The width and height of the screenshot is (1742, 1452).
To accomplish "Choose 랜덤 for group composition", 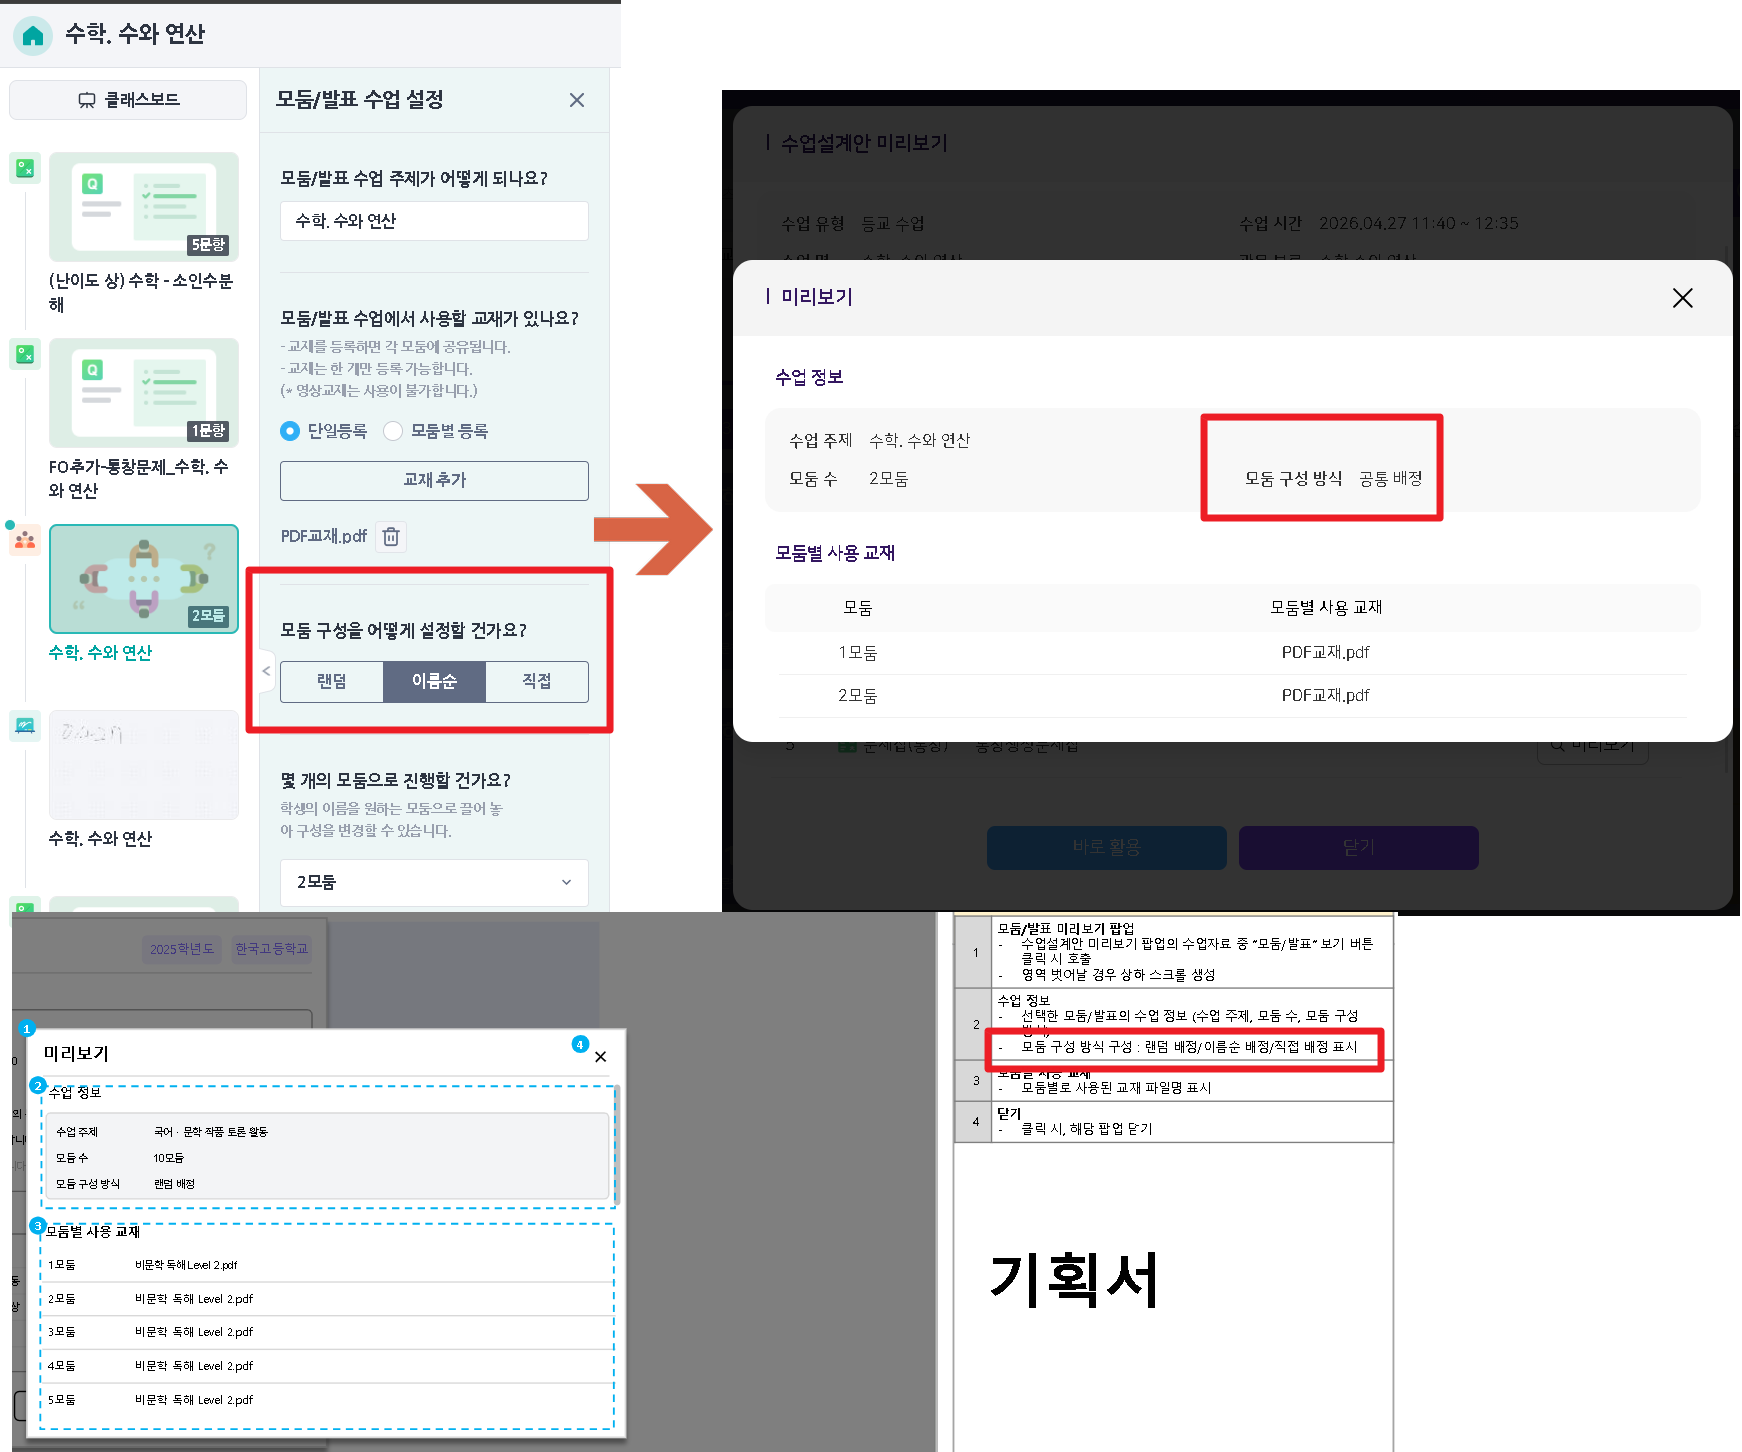I will pyautogui.click(x=332, y=682).
